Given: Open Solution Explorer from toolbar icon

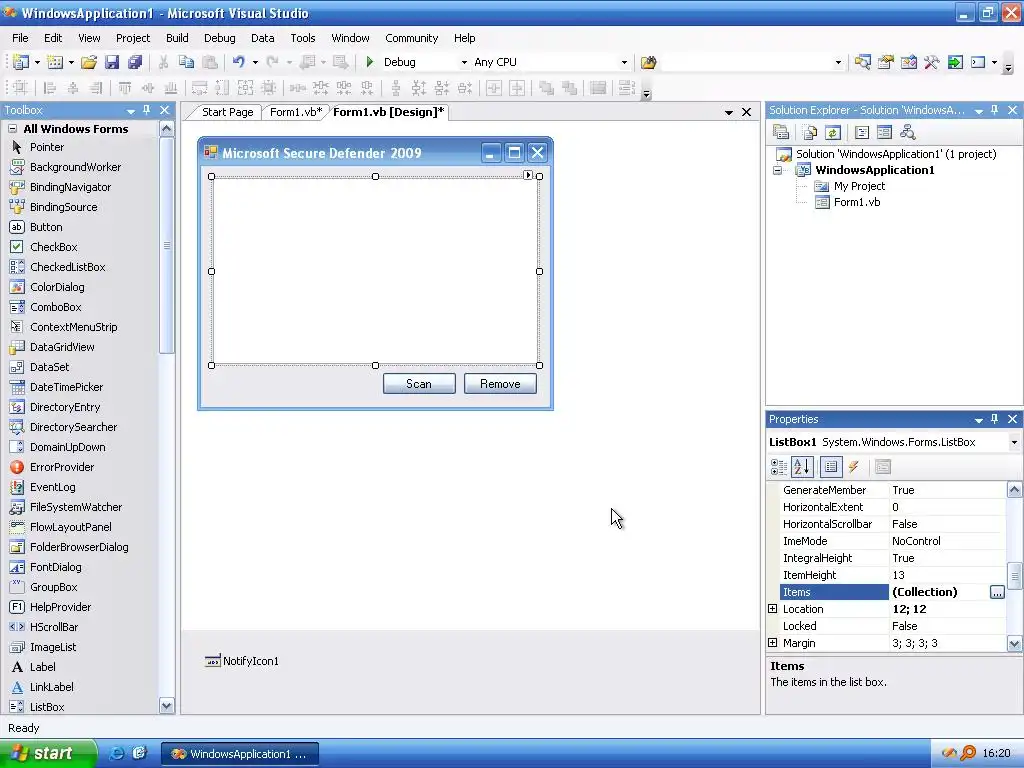Looking at the screenshot, I should point(862,62).
